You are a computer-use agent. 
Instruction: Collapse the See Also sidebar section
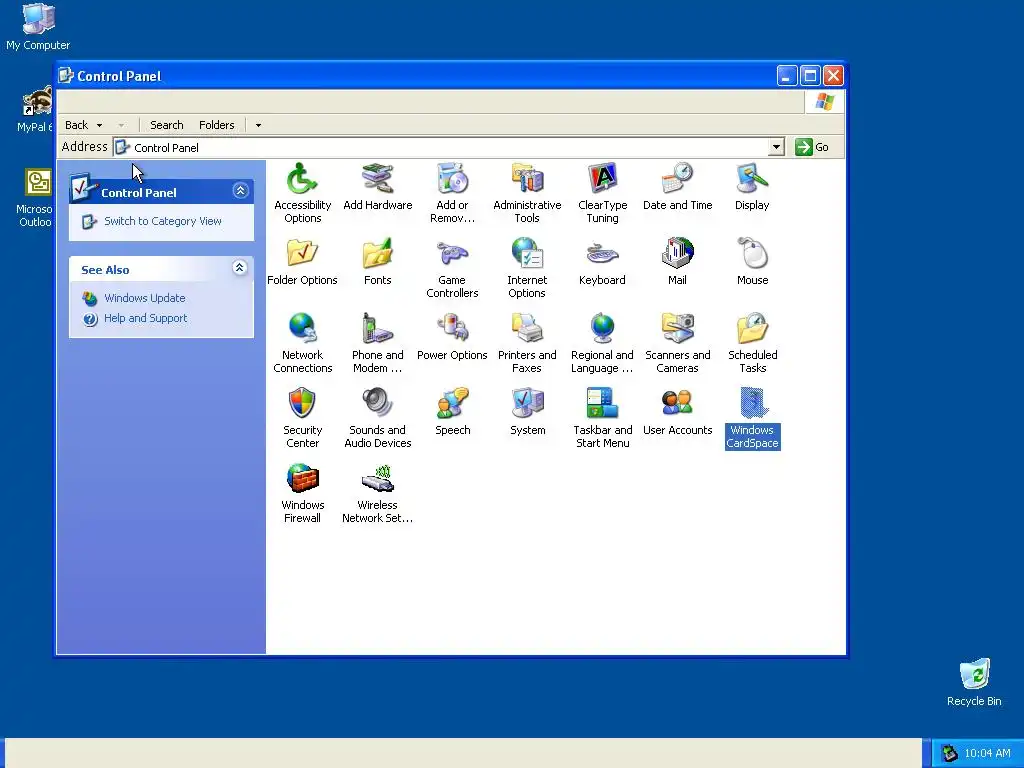coord(240,268)
